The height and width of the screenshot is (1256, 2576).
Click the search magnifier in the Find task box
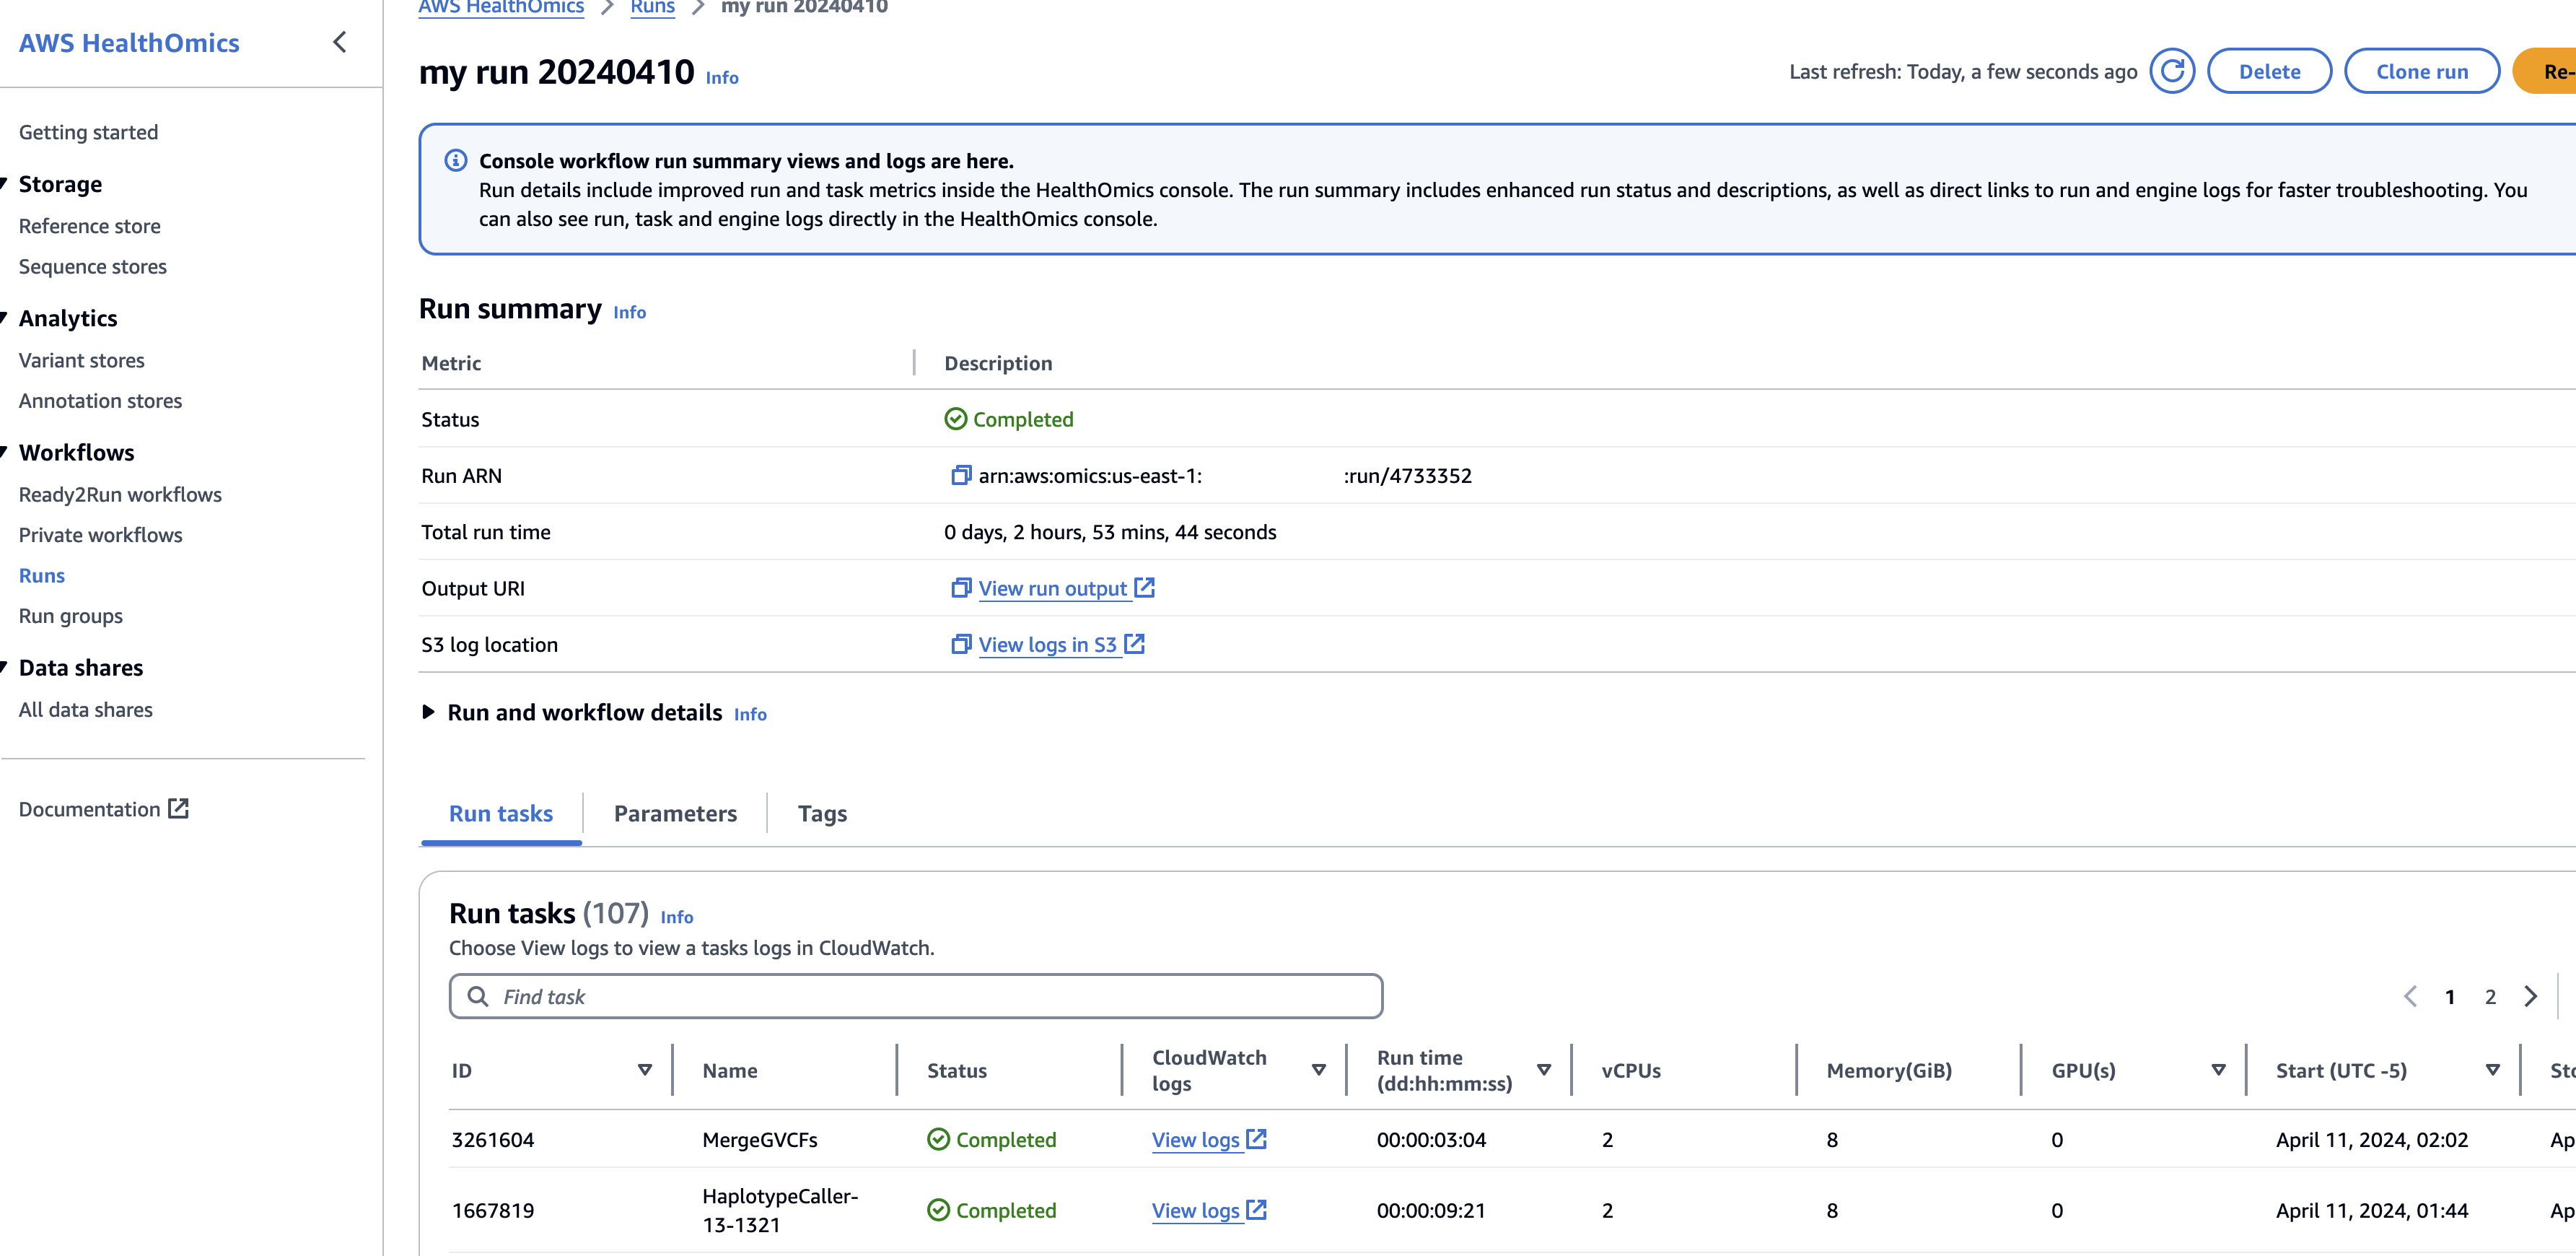click(x=478, y=996)
